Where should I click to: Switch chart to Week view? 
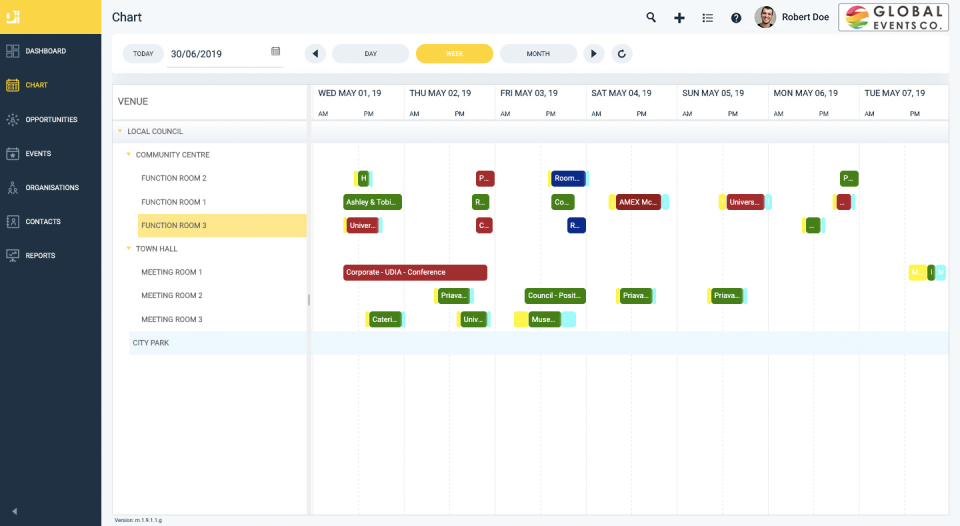[454, 54]
